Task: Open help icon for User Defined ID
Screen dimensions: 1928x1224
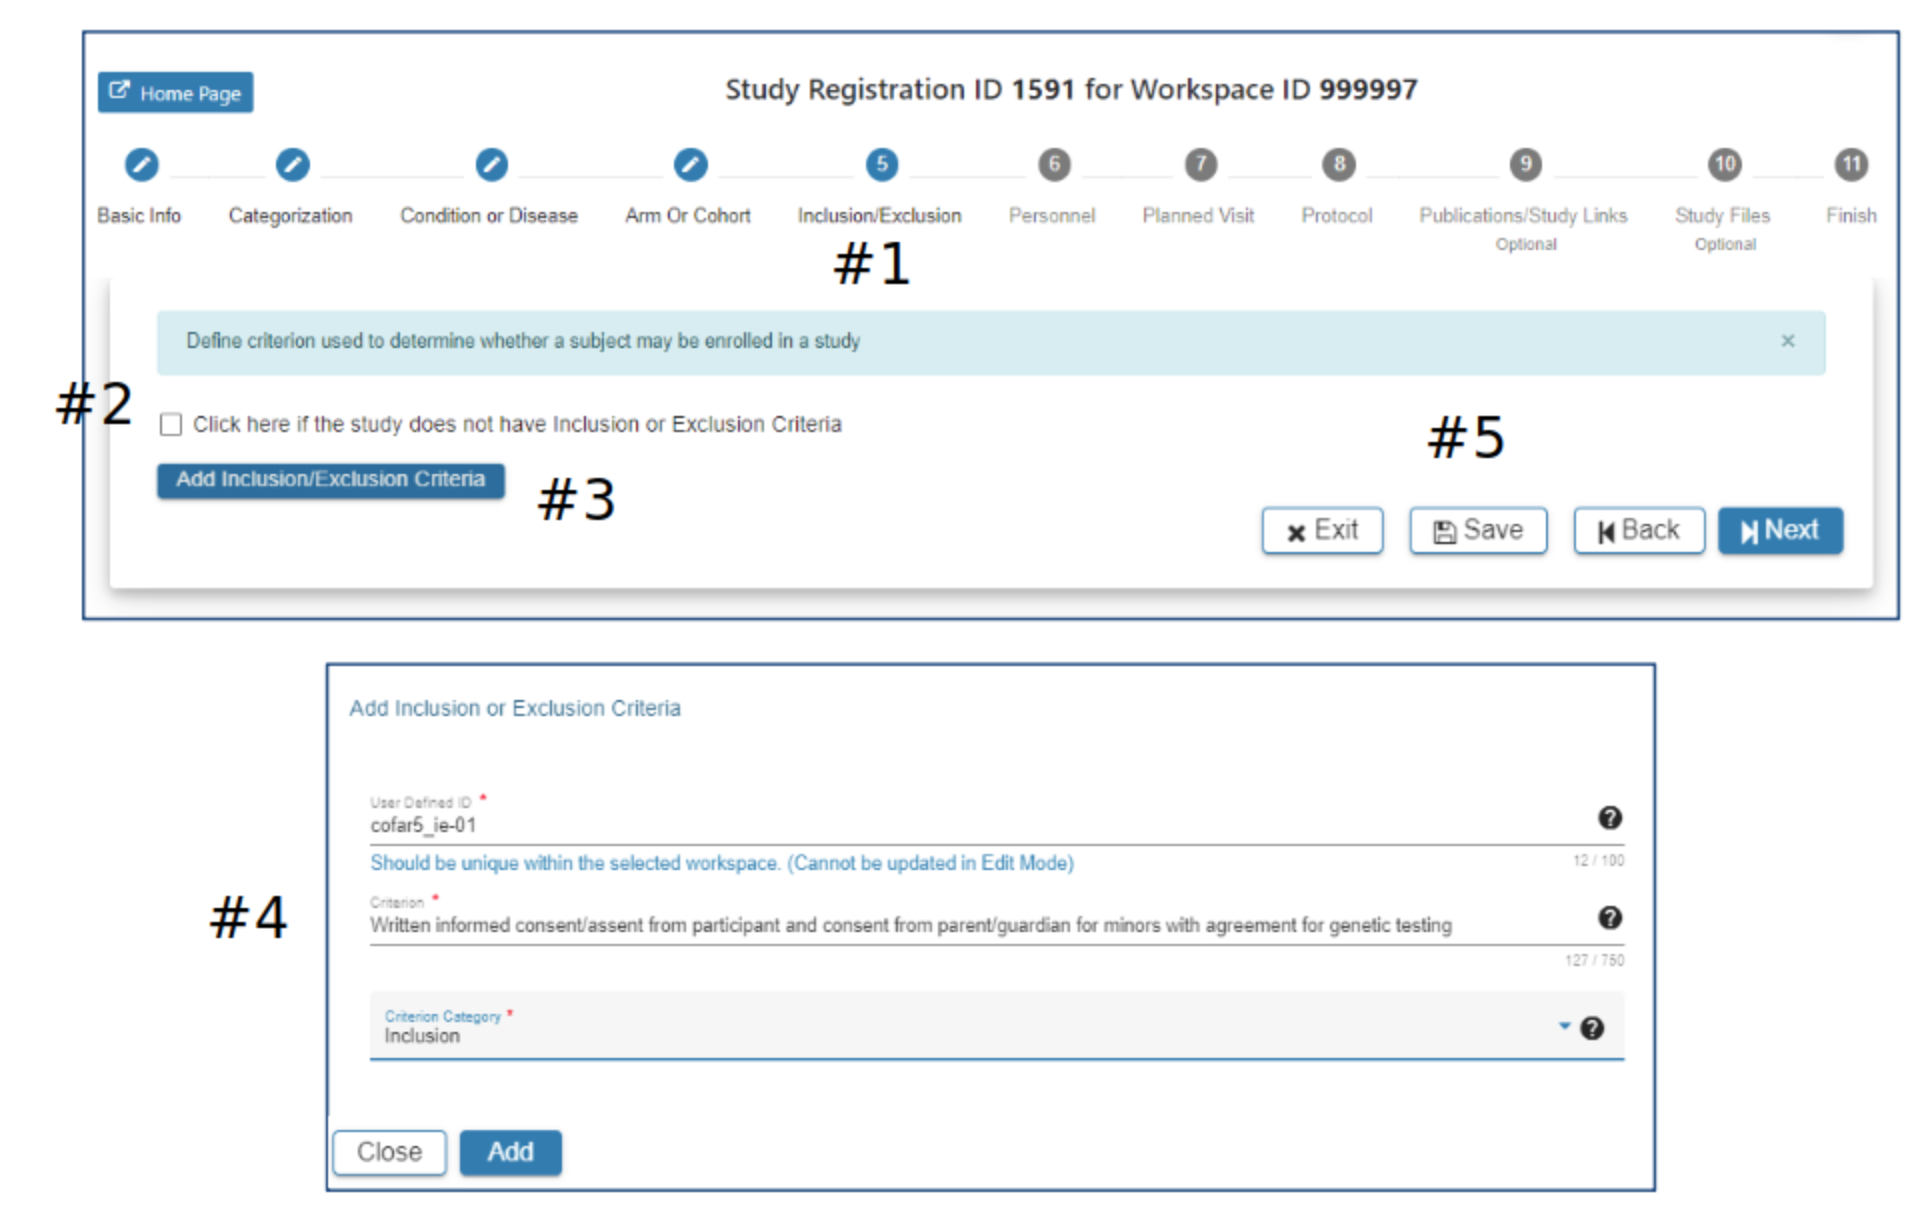Action: [1609, 818]
